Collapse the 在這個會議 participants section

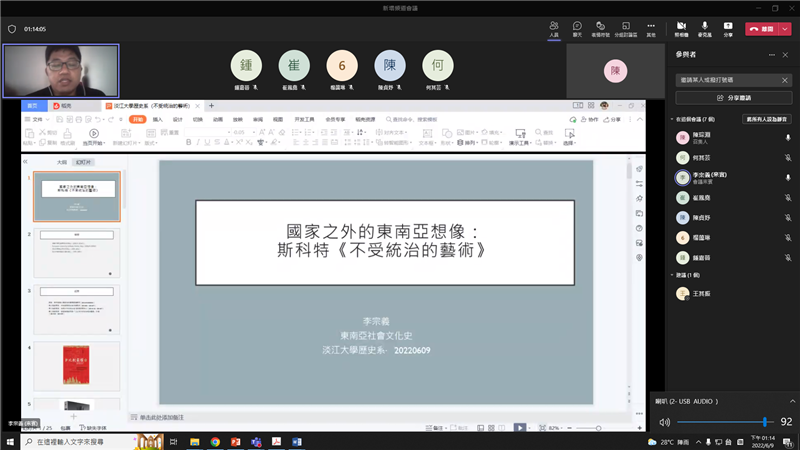pos(673,119)
